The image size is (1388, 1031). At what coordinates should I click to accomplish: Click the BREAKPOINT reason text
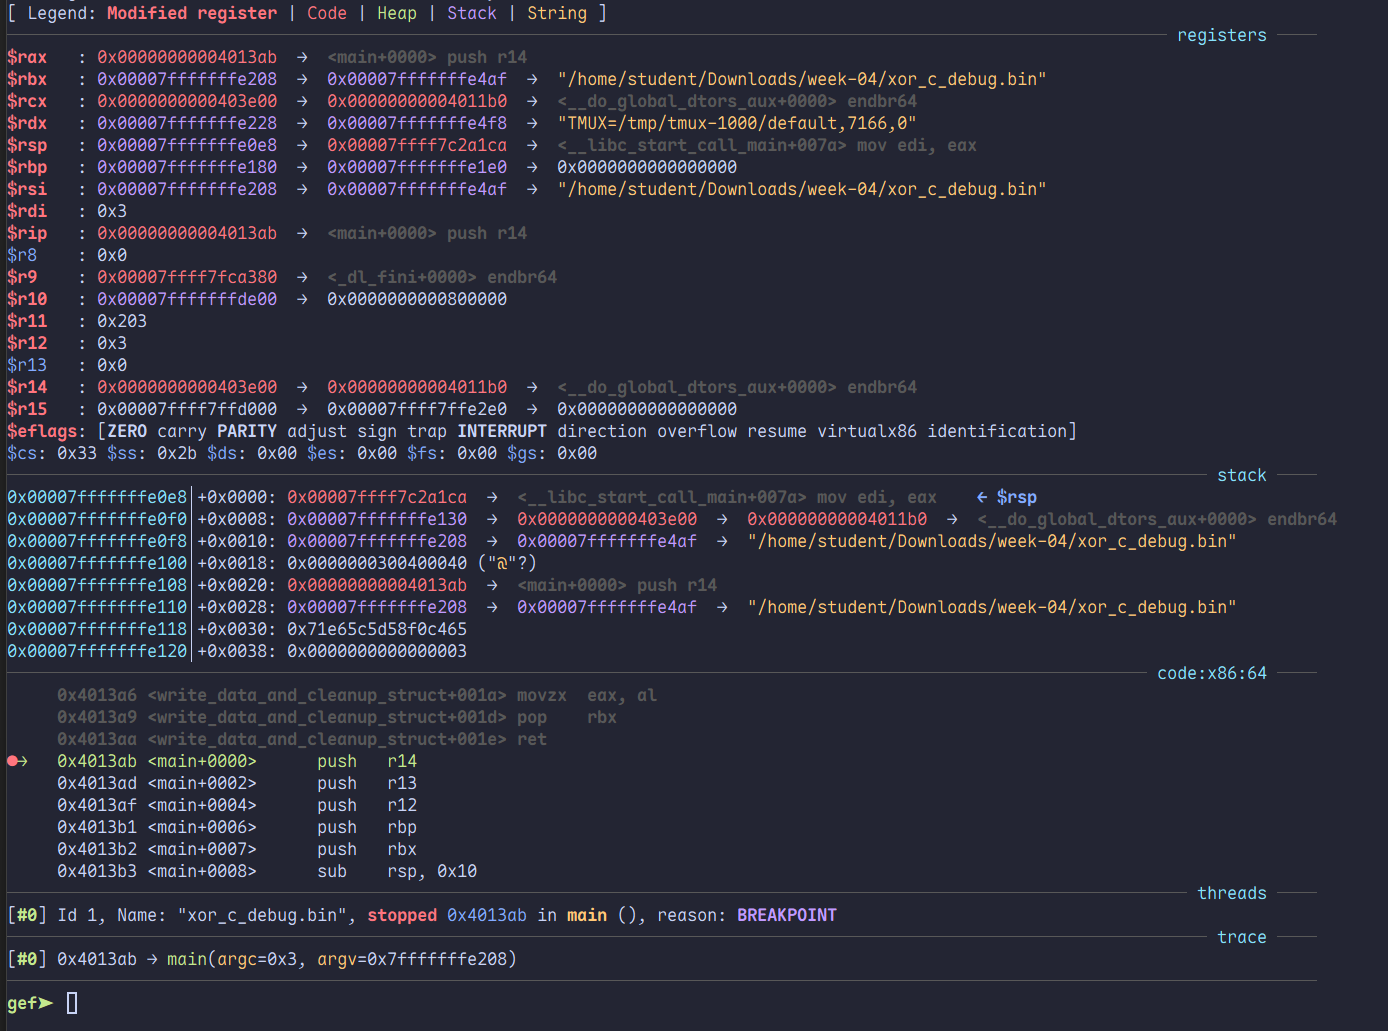[786, 915]
